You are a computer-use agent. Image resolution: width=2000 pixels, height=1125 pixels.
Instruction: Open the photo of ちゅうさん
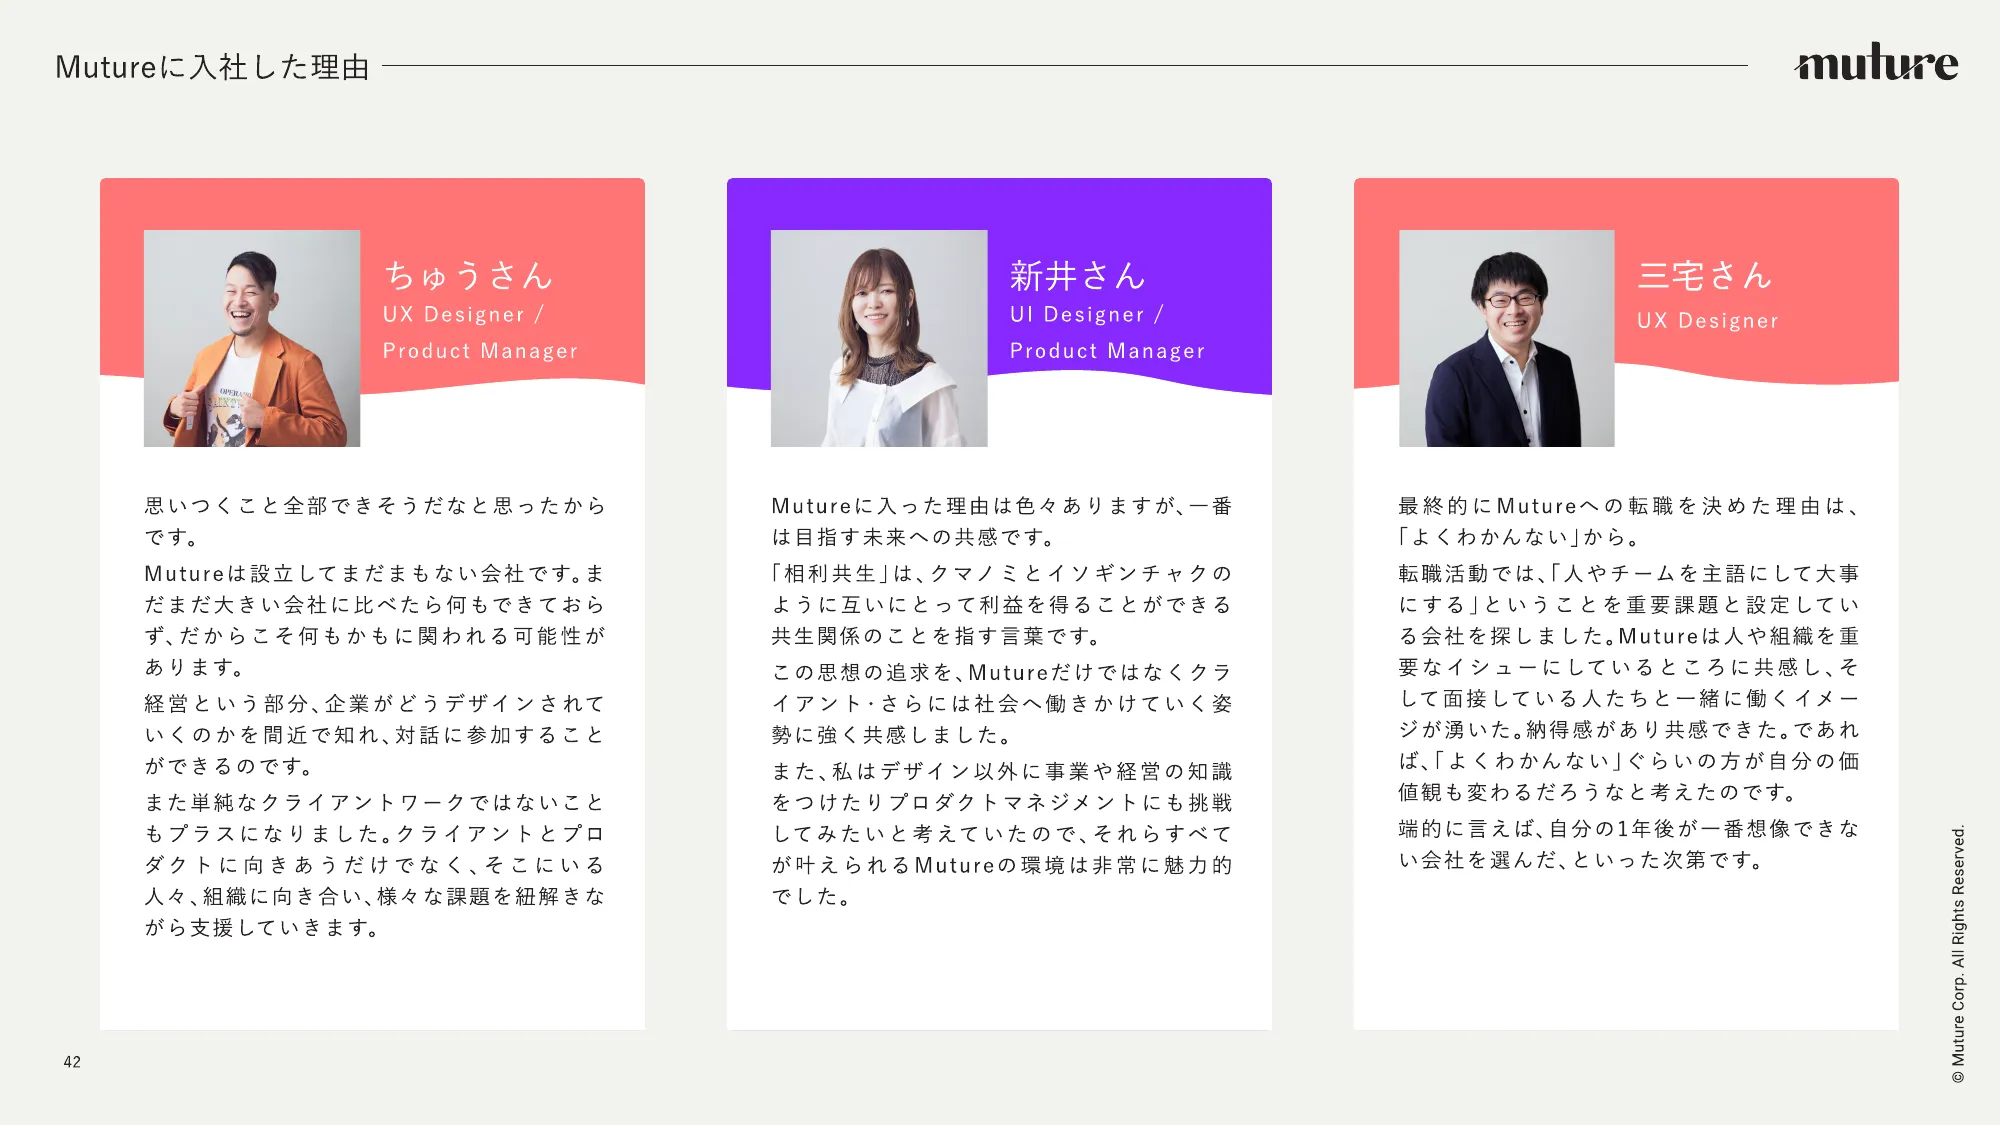[252, 338]
